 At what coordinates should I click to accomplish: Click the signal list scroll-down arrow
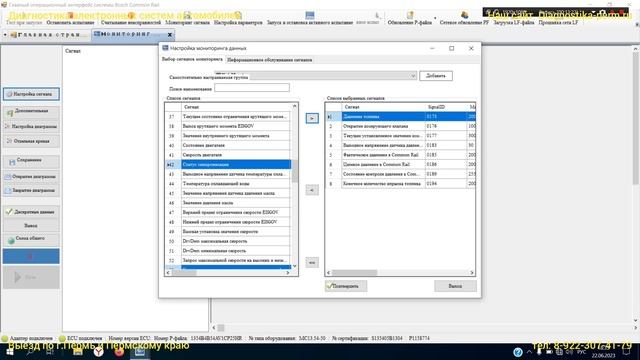coord(295,266)
